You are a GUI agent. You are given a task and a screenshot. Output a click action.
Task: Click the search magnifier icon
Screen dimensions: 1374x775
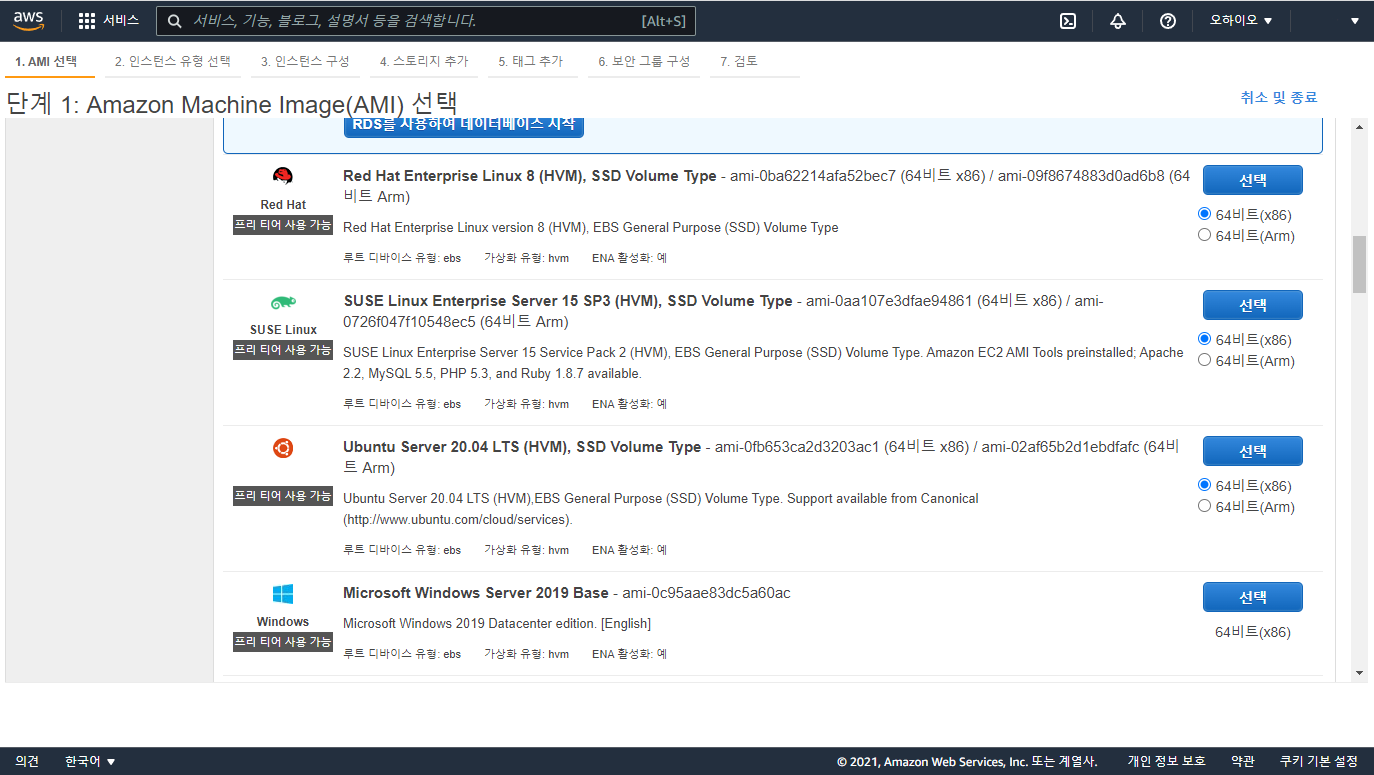coord(175,21)
